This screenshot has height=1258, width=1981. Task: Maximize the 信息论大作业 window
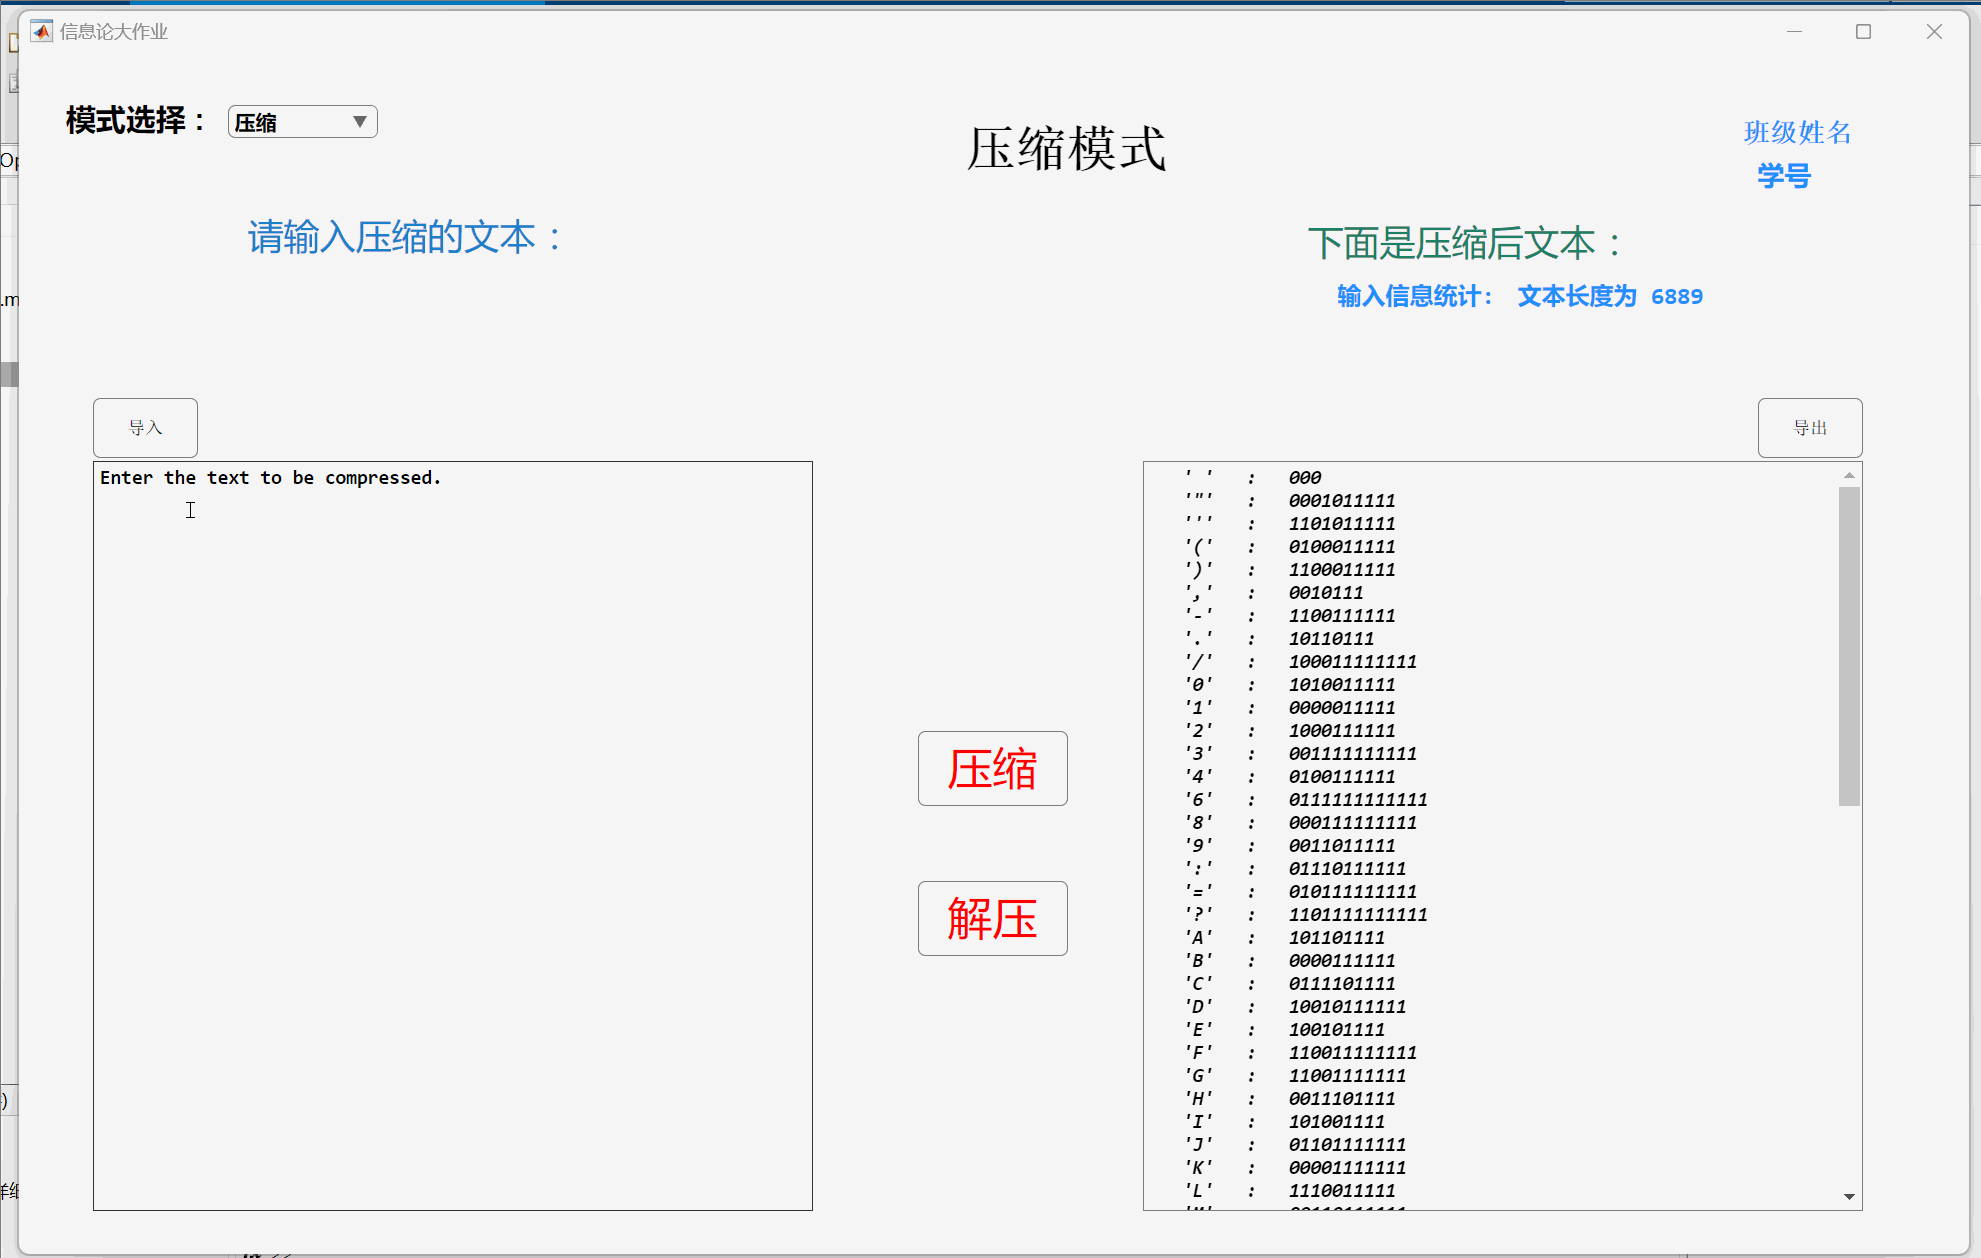(x=1863, y=32)
